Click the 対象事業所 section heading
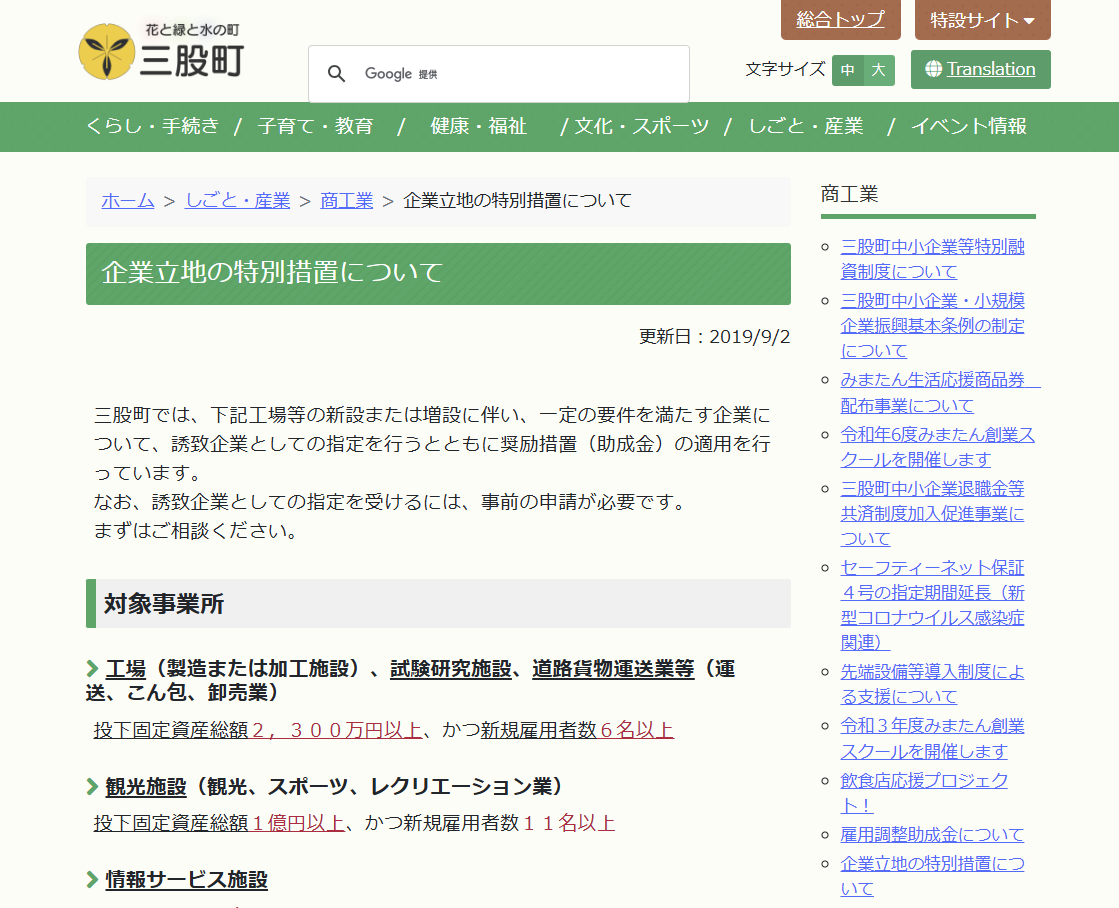Screen dimensions: 1119x908 point(438,604)
